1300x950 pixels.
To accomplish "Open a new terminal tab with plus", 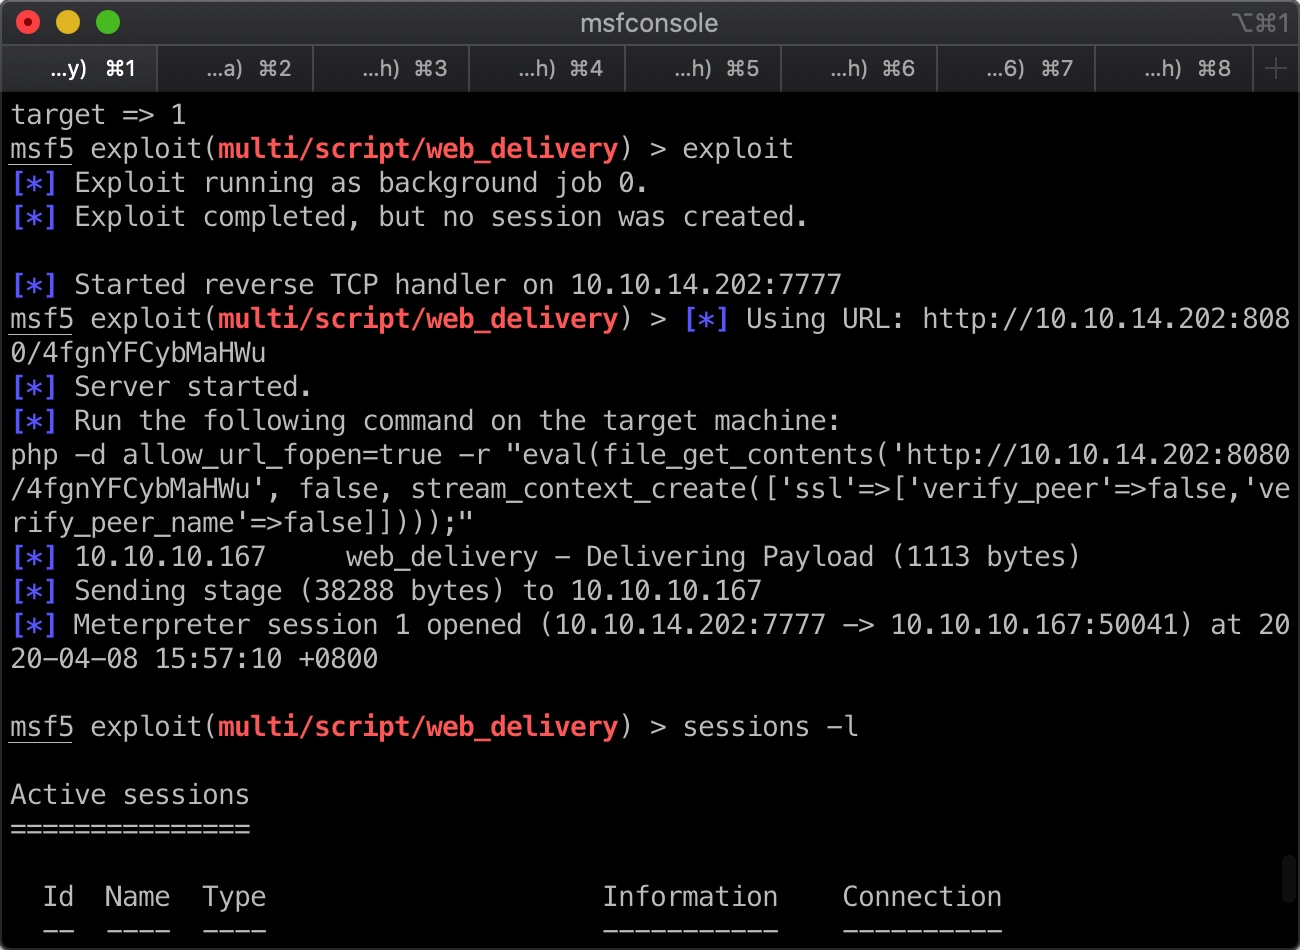I will (x=1276, y=68).
